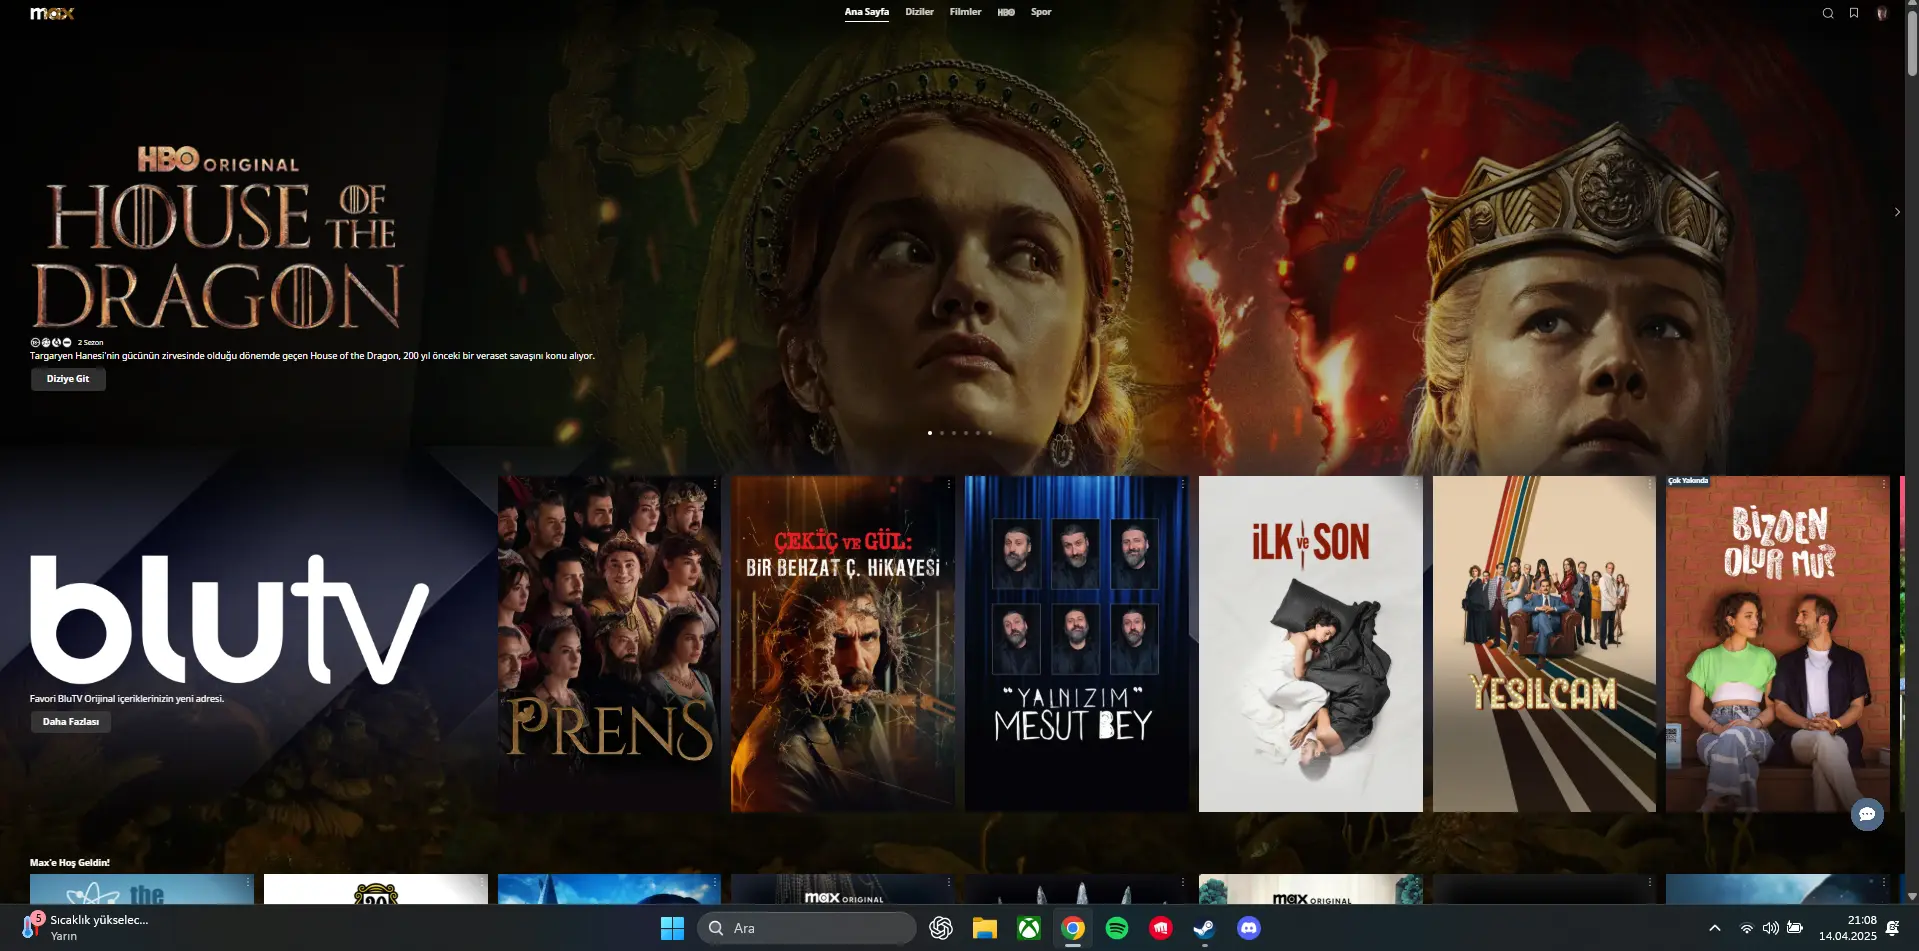Screen dimensions: 1919x951
Task: Open the Windows Start menu
Action: [672, 928]
